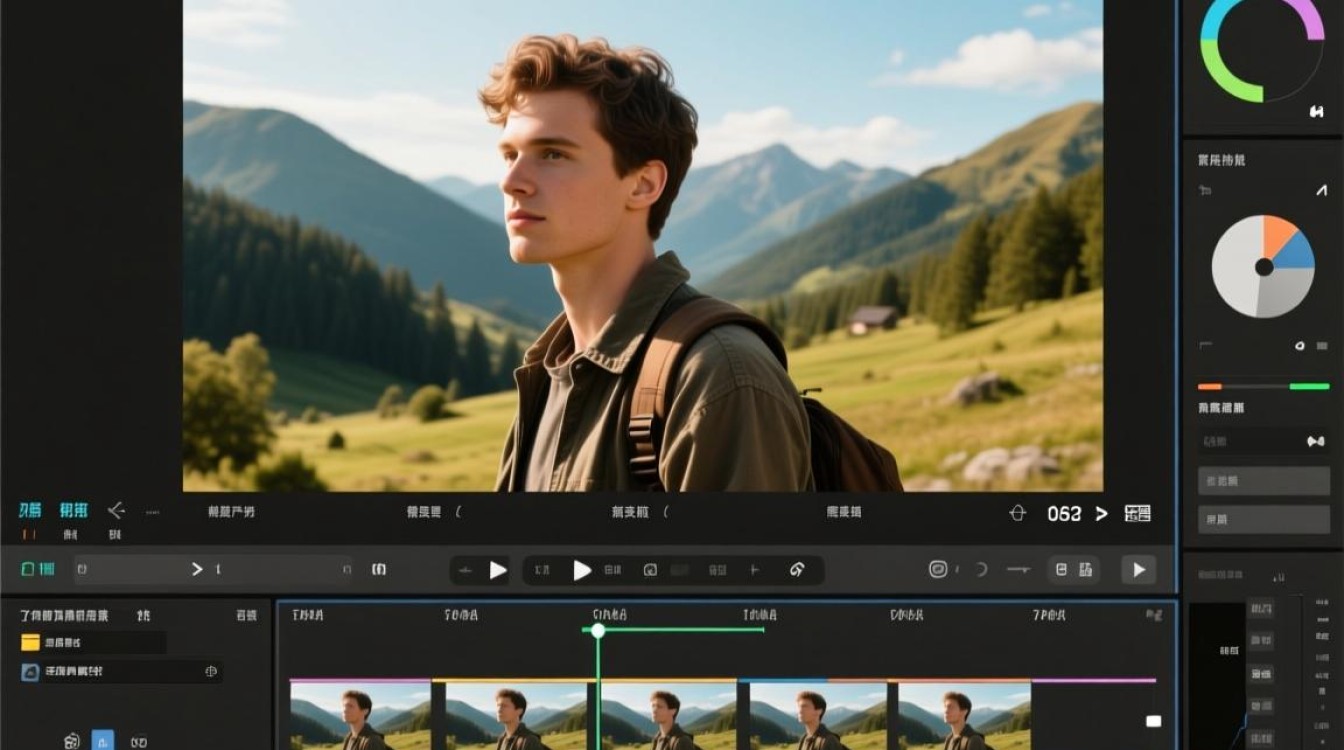
Task: Click the crosshair target icon beside 062
Action: [1018, 513]
